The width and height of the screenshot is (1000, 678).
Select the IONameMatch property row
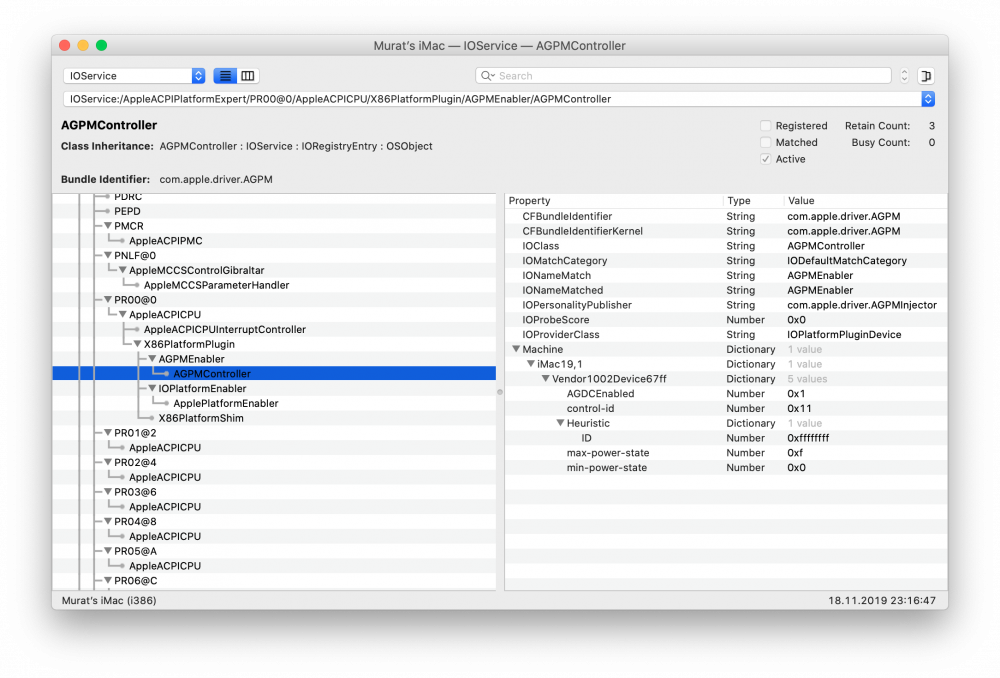[x=726, y=276]
